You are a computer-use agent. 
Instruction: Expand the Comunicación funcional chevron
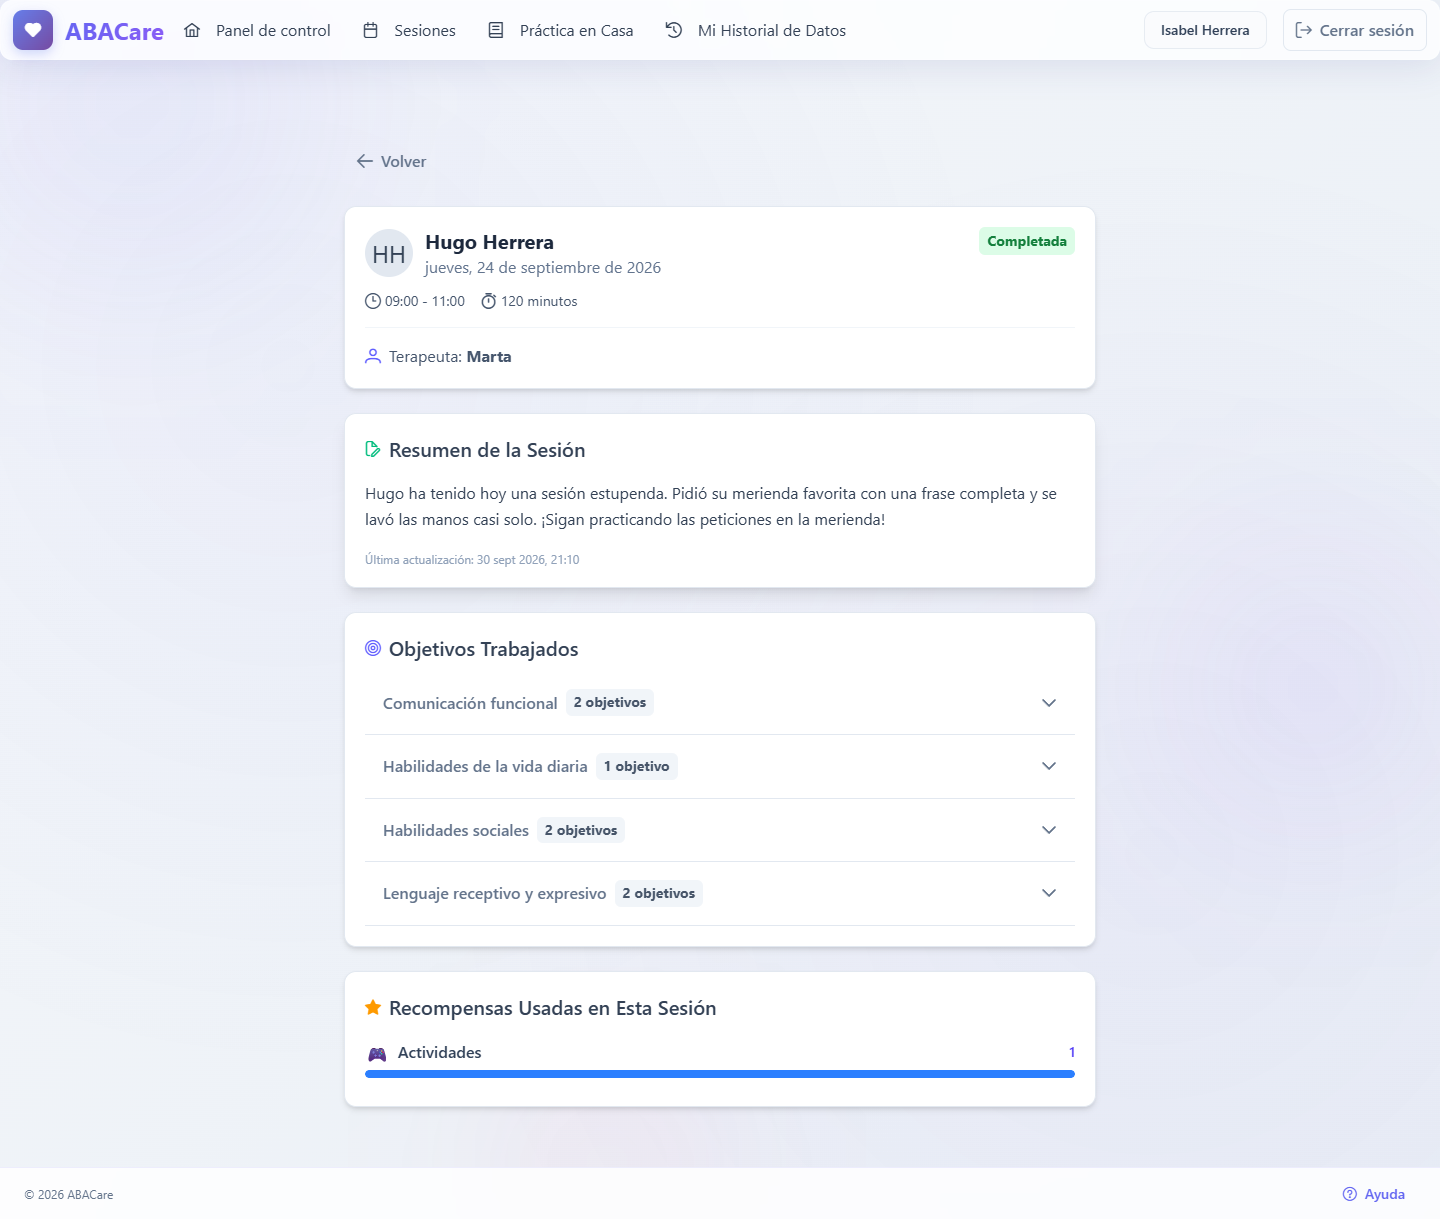pos(1049,703)
